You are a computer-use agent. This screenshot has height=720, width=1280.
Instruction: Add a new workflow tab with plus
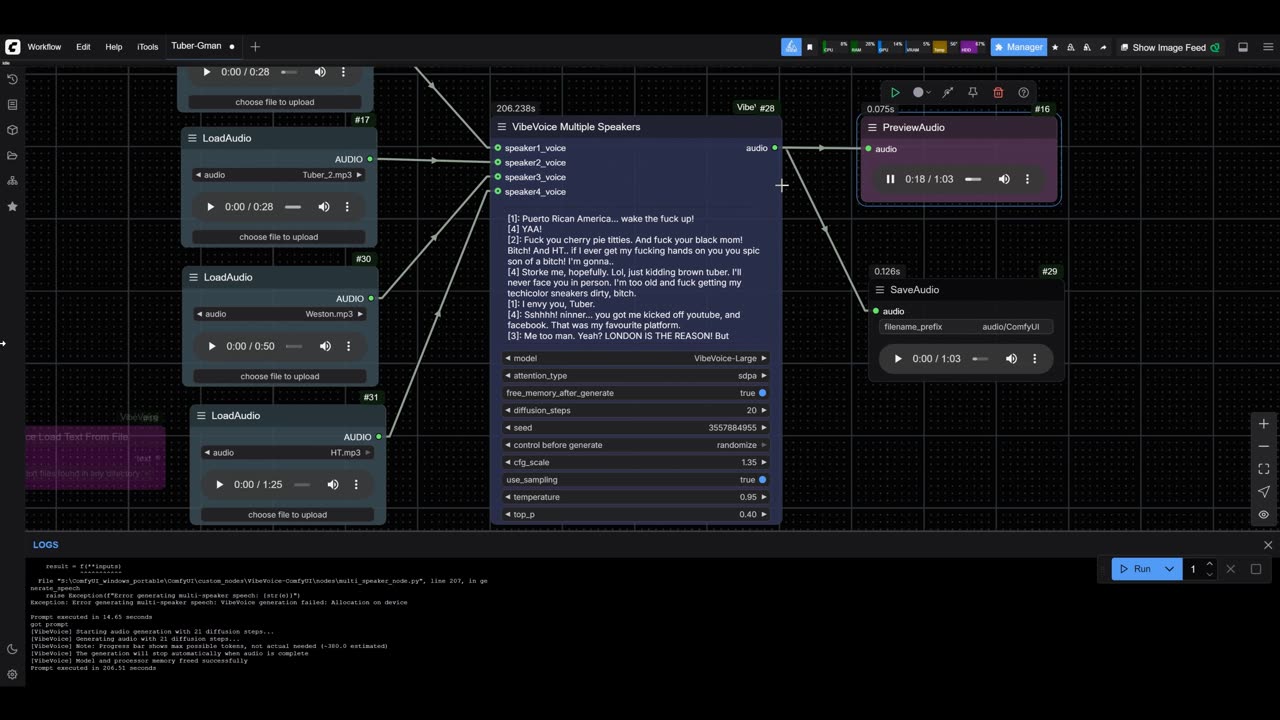(255, 46)
